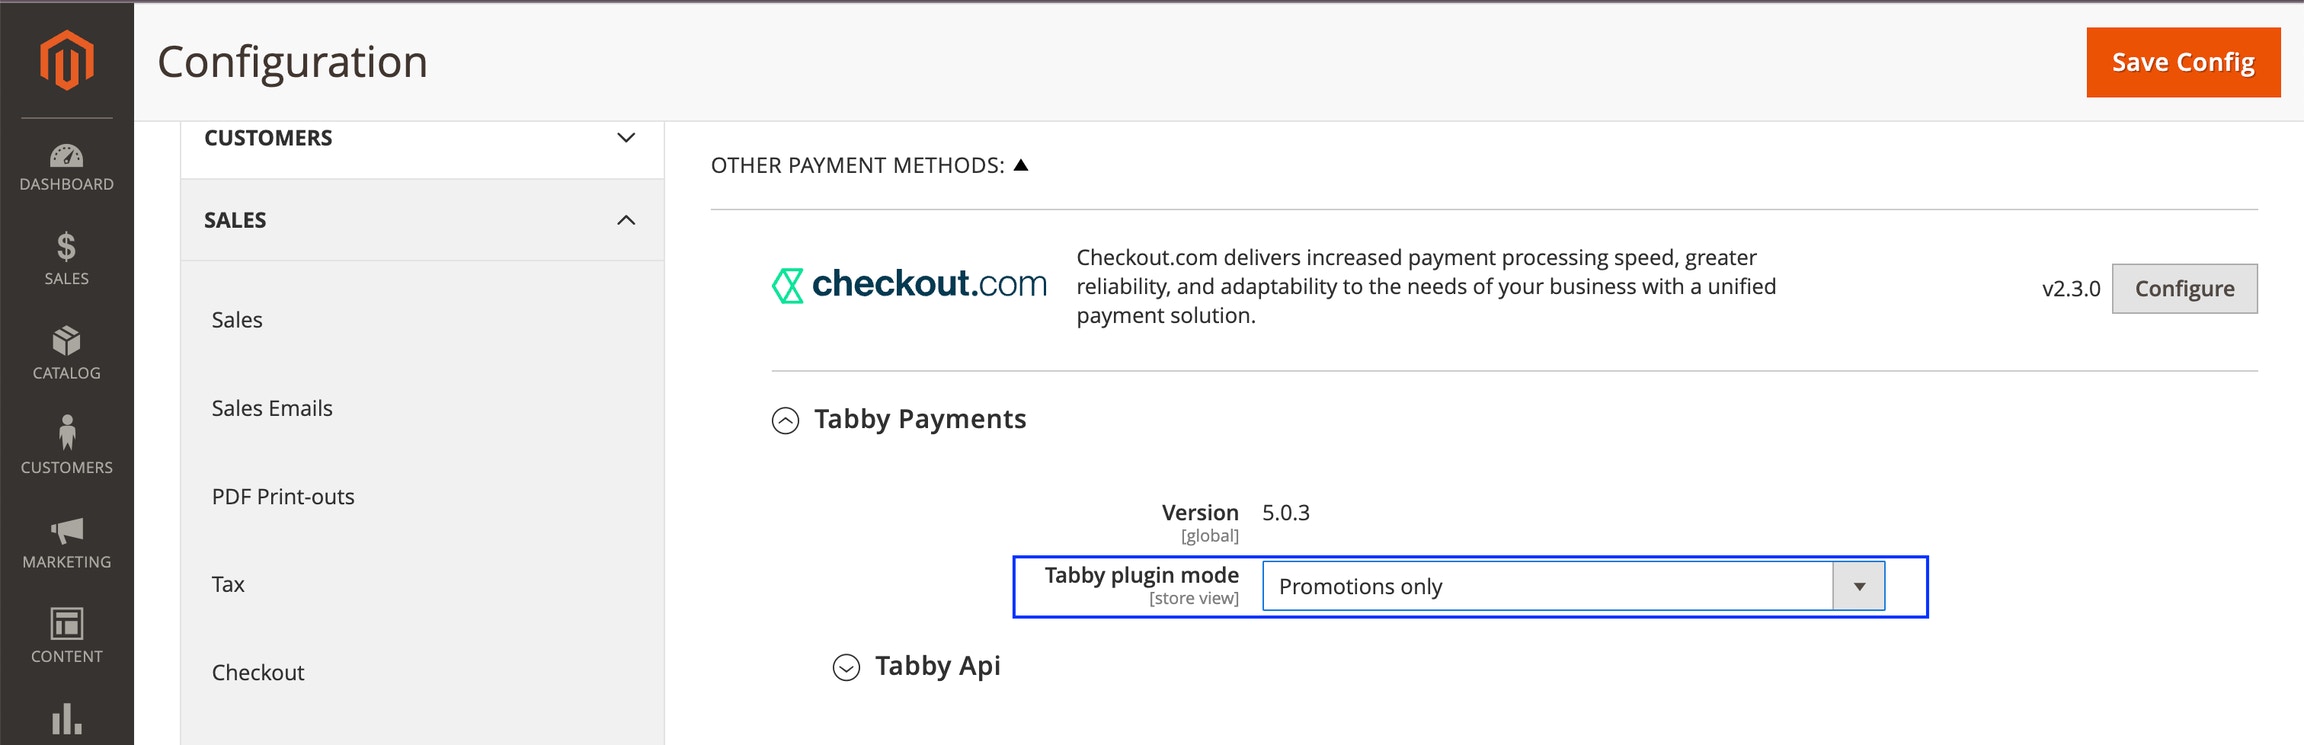Image resolution: width=2304 pixels, height=745 pixels.
Task: Open the Dashboard gauge icon
Action: [x=66, y=156]
